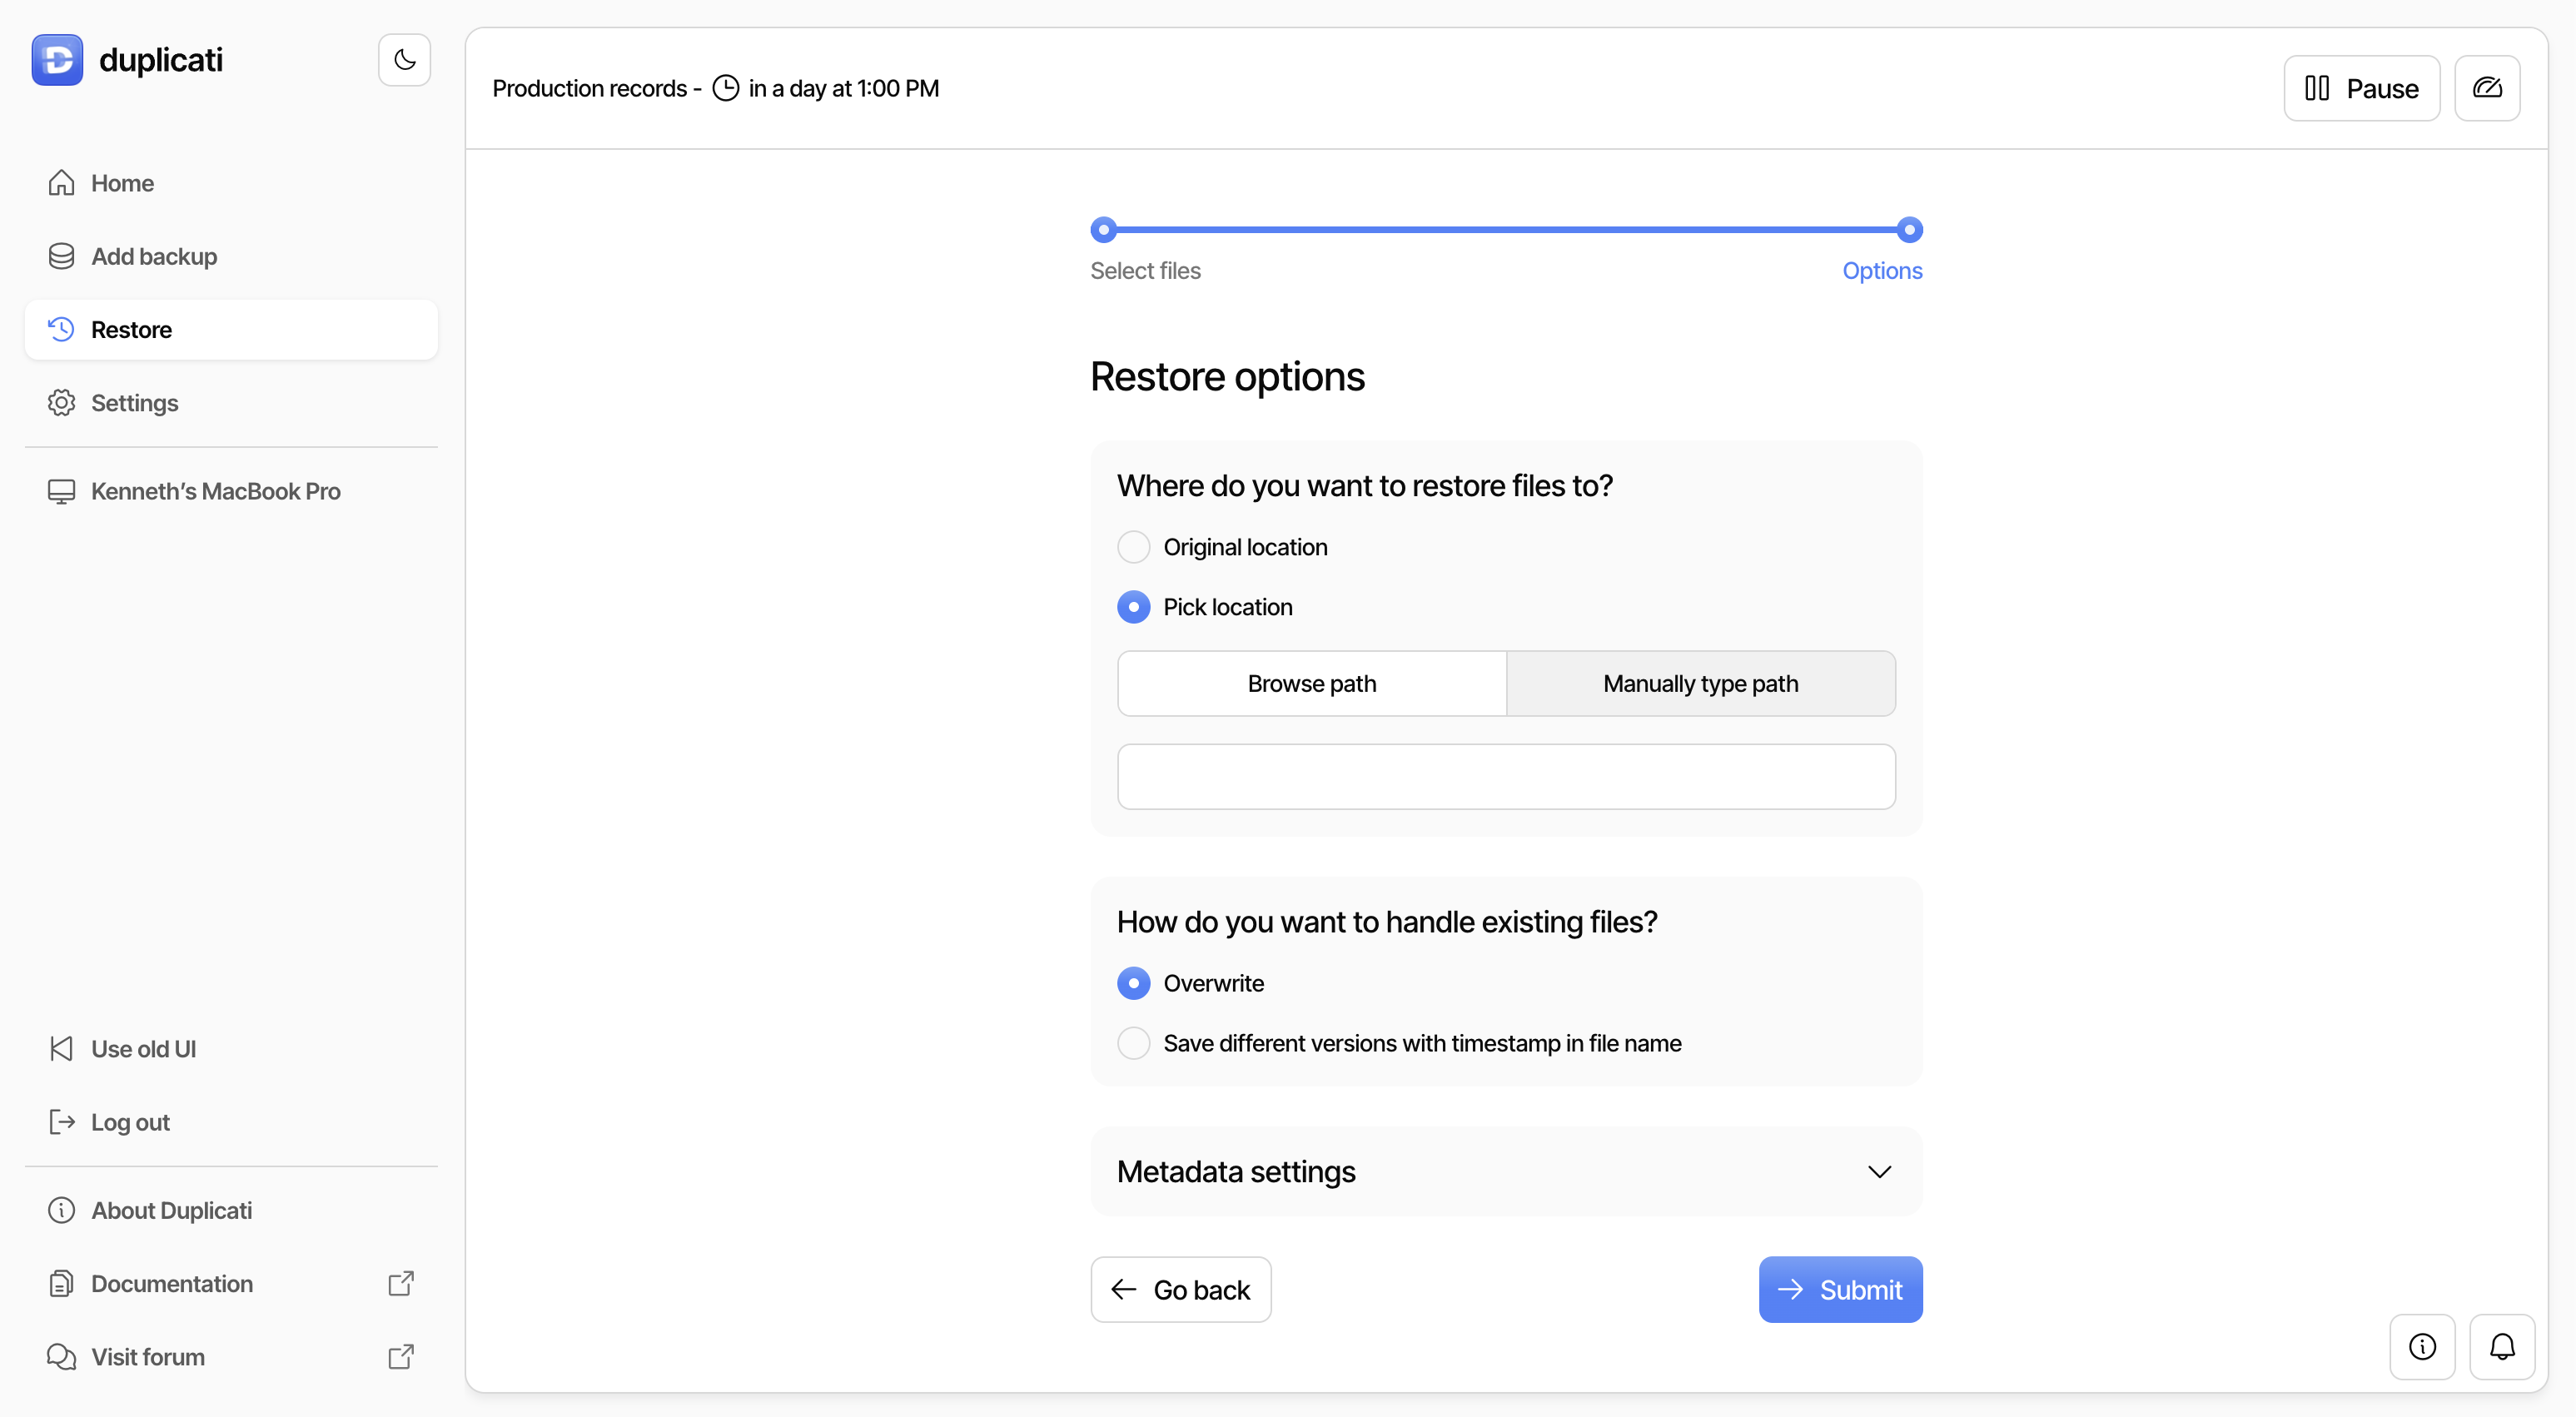Choose Save different versions with timestamp option
Image resolution: width=2576 pixels, height=1417 pixels.
coord(1133,1043)
